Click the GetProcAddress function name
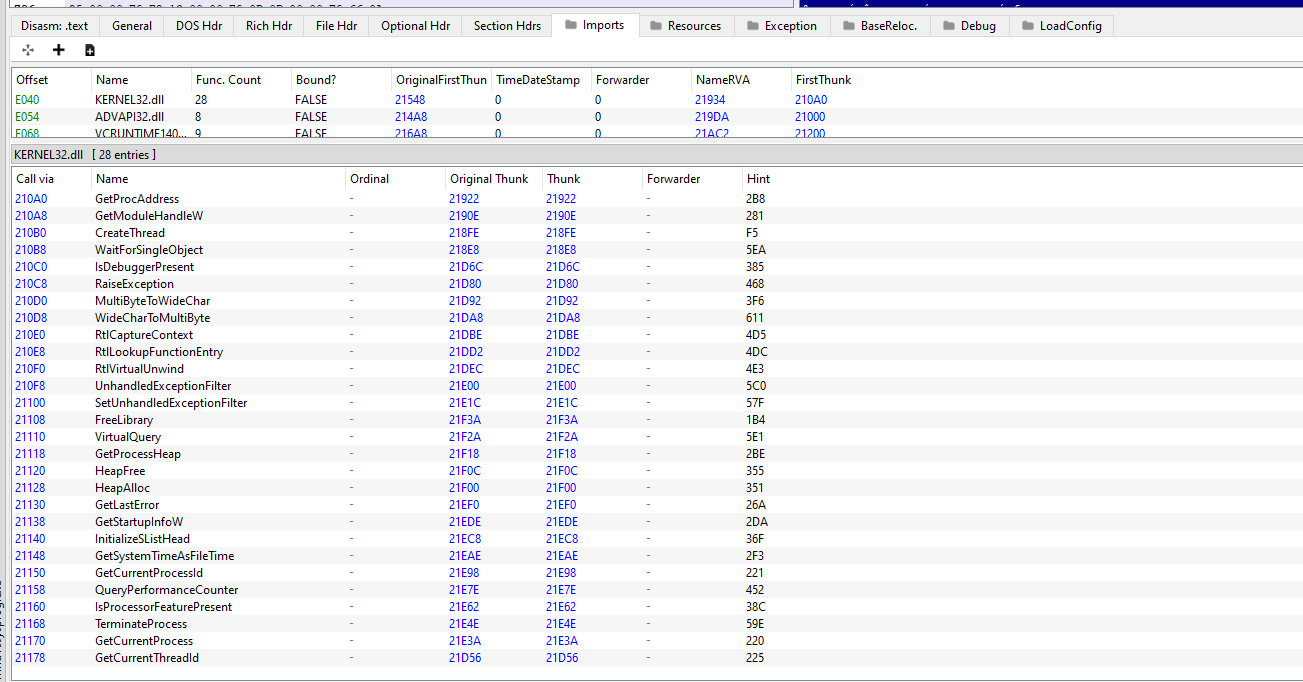 coord(137,199)
